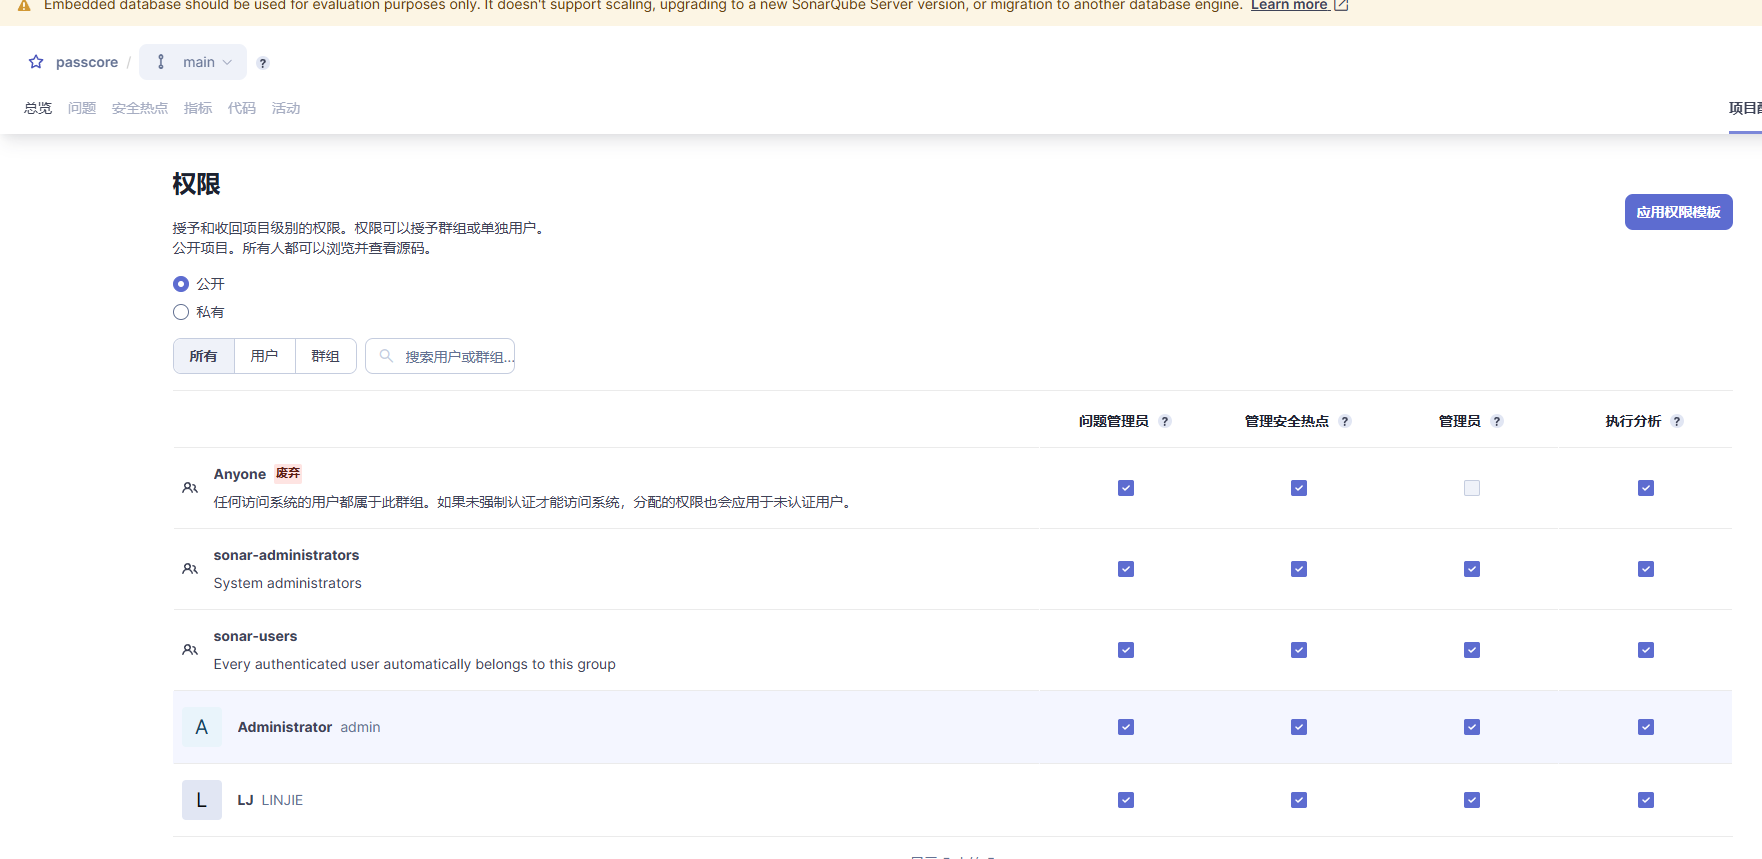Open the 项目 settings menu at right
Screen dimensions: 1762x859
pos(1745,108)
